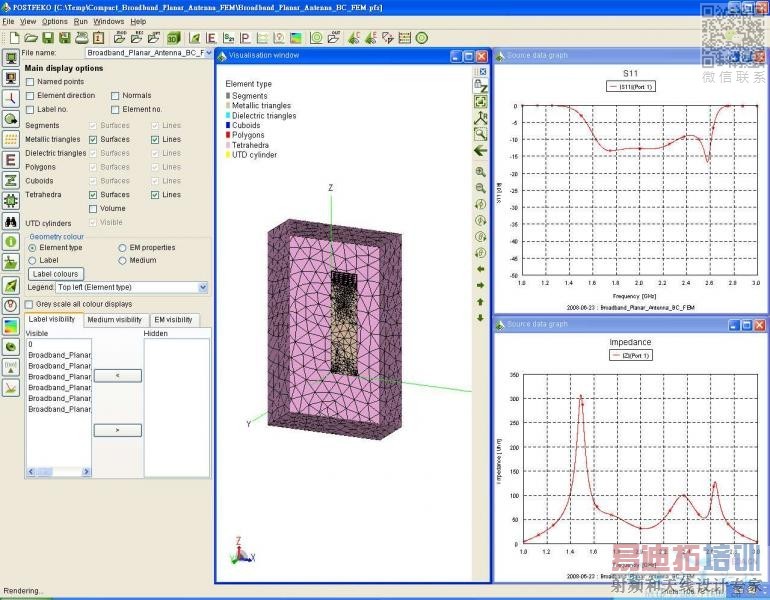Open the Windows menu
The height and width of the screenshot is (600, 770).
109,22
